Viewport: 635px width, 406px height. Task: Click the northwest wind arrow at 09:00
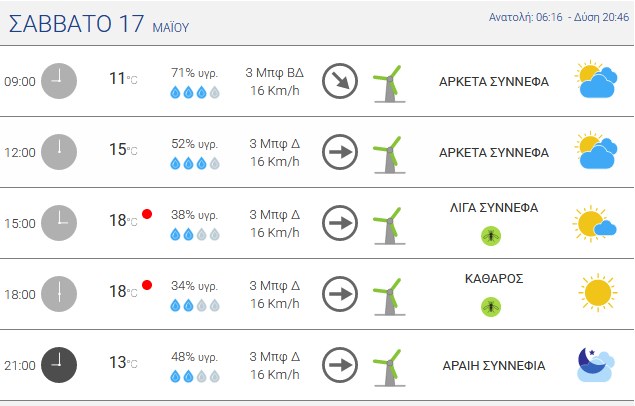340,81
